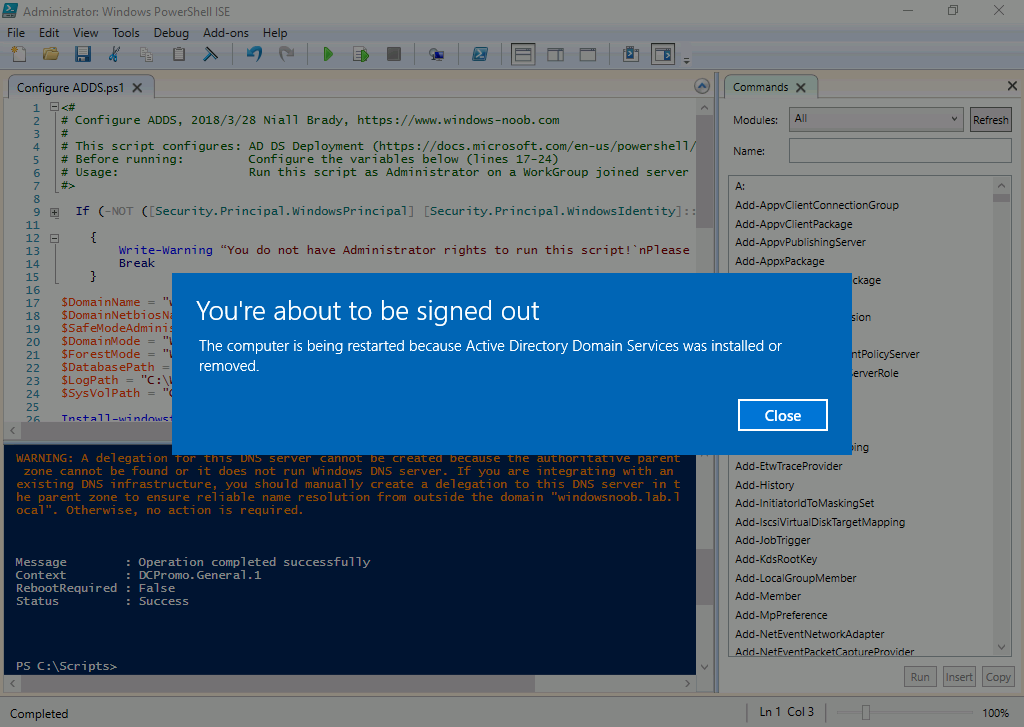Toggle the Show Command Add-on icon

tap(663, 54)
